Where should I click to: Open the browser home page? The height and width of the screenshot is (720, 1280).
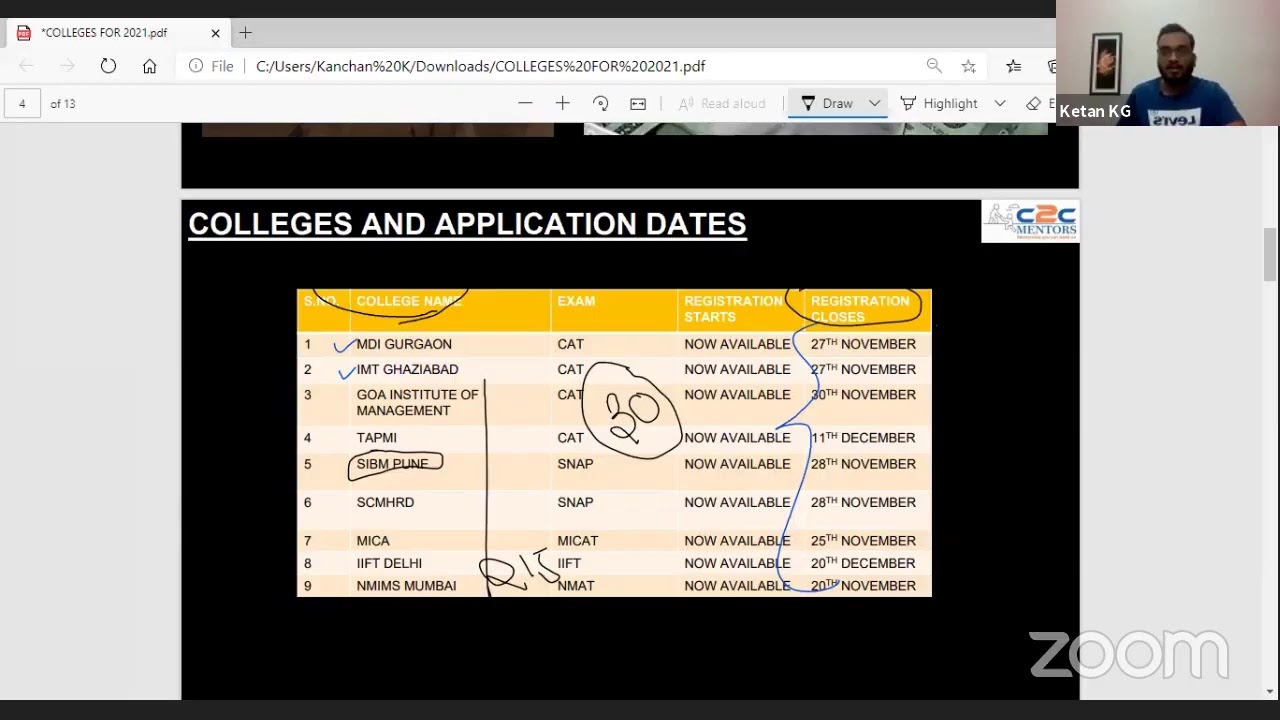coord(149,66)
